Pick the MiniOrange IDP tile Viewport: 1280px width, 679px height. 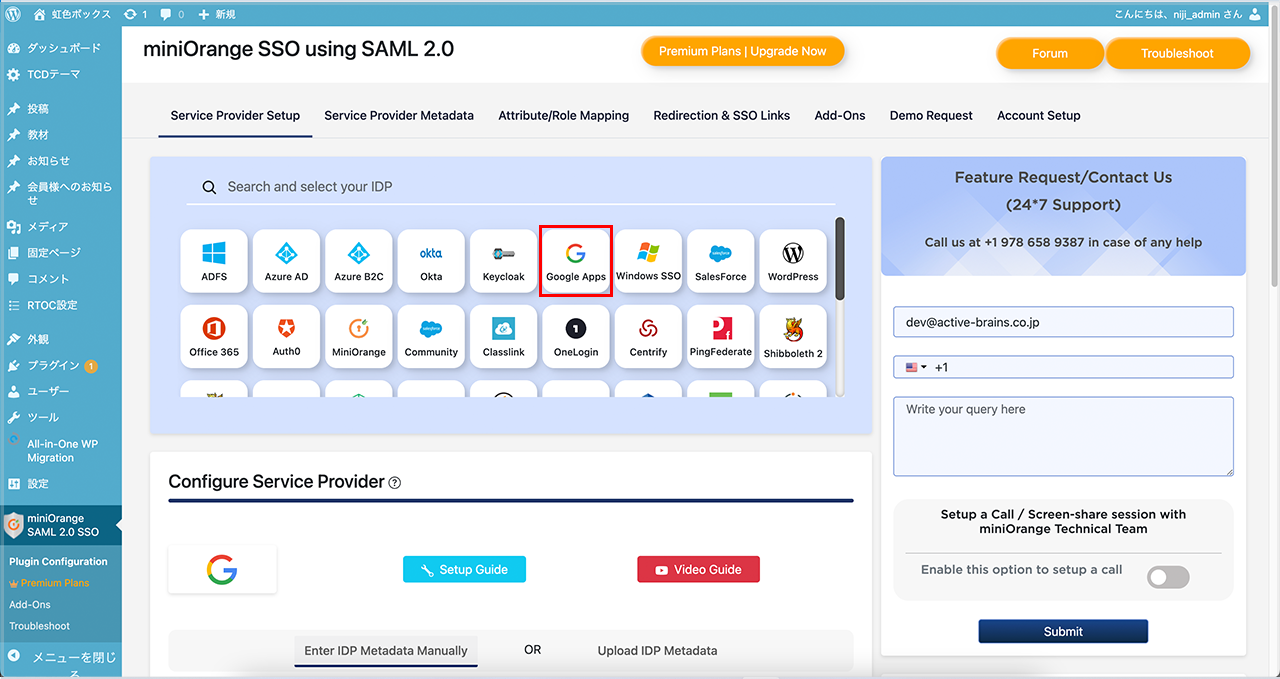pyautogui.click(x=359, y=337)
